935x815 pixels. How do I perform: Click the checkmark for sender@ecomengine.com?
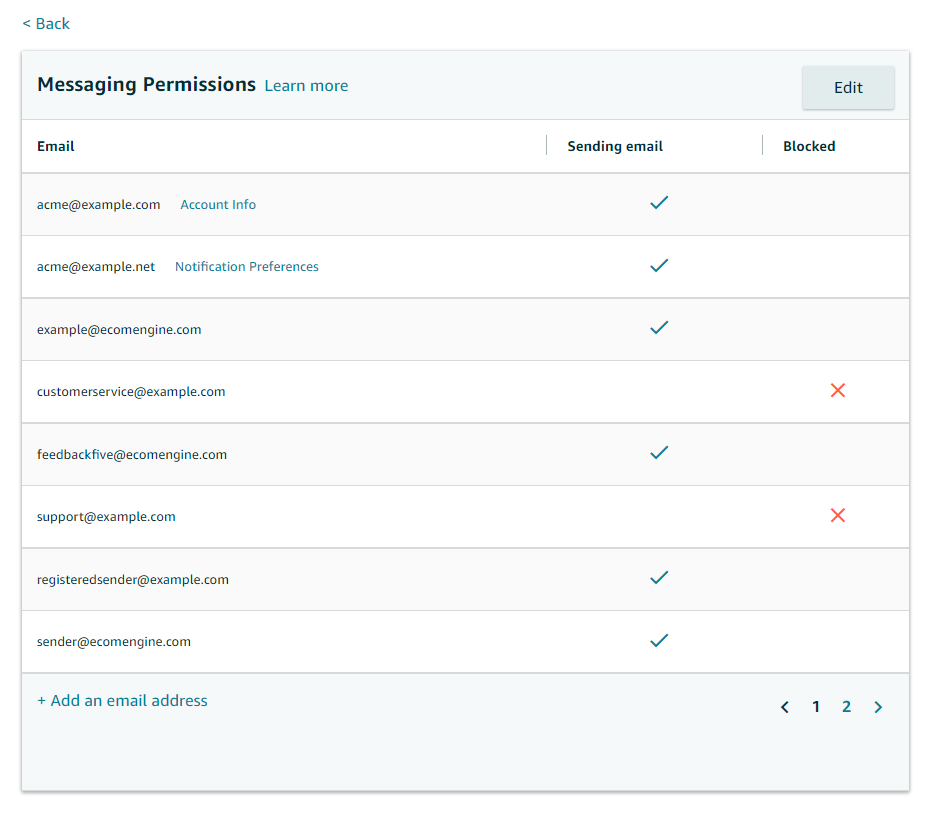point(658,641)
